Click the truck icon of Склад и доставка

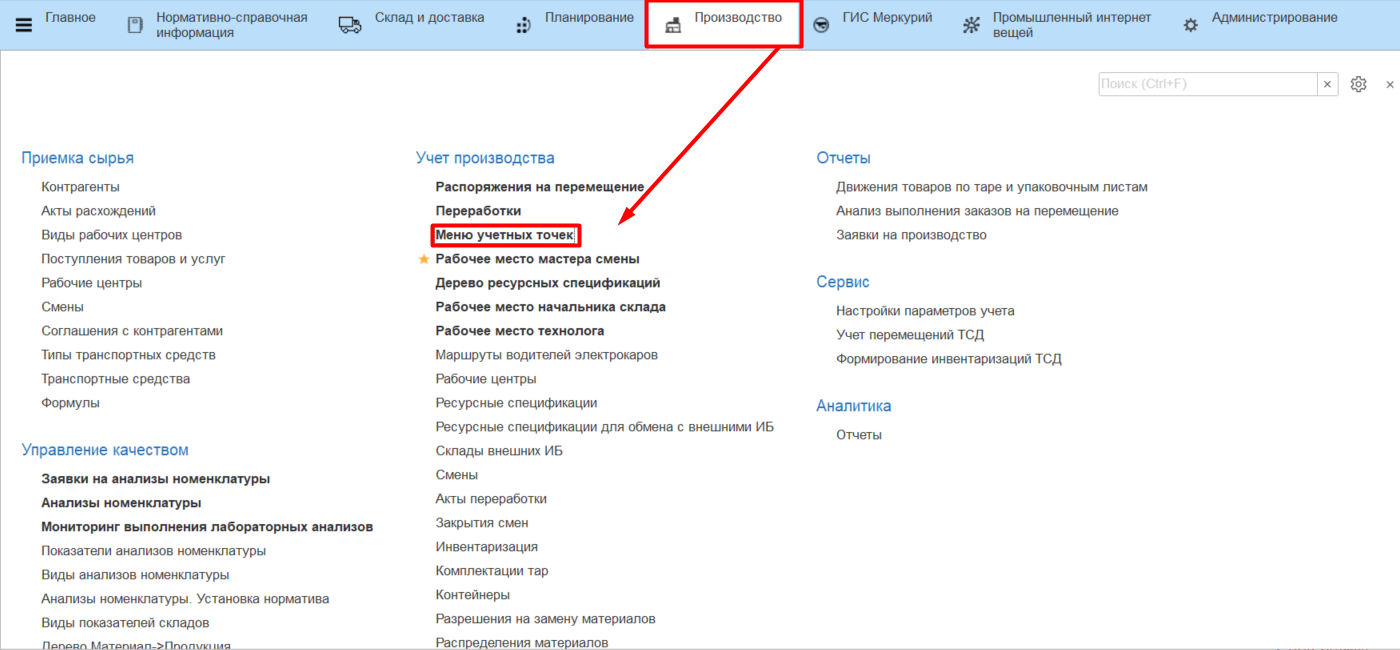tap(350, 25)
